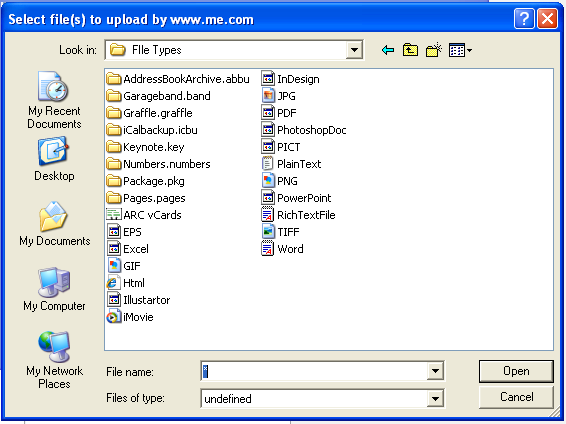
Task: Select the Pages.pages folder icon
Action: click(x=114, y=198)
